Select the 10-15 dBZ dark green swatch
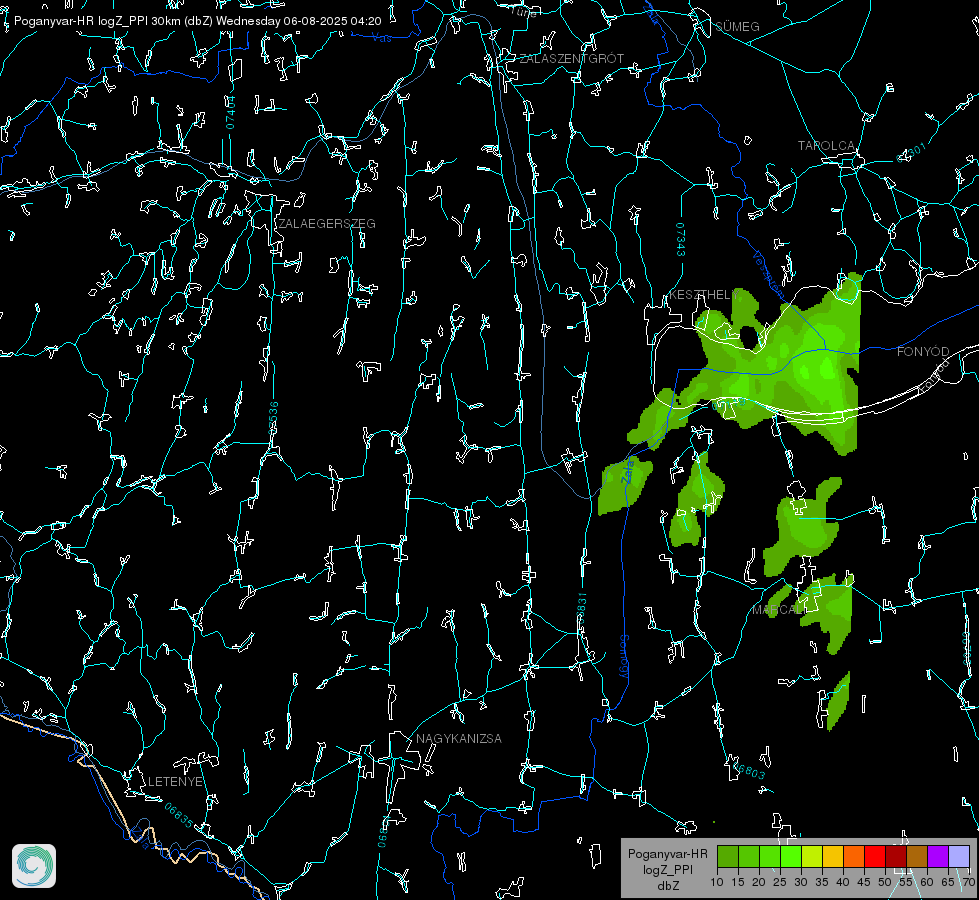979x900 pixels. pos(728,856)
